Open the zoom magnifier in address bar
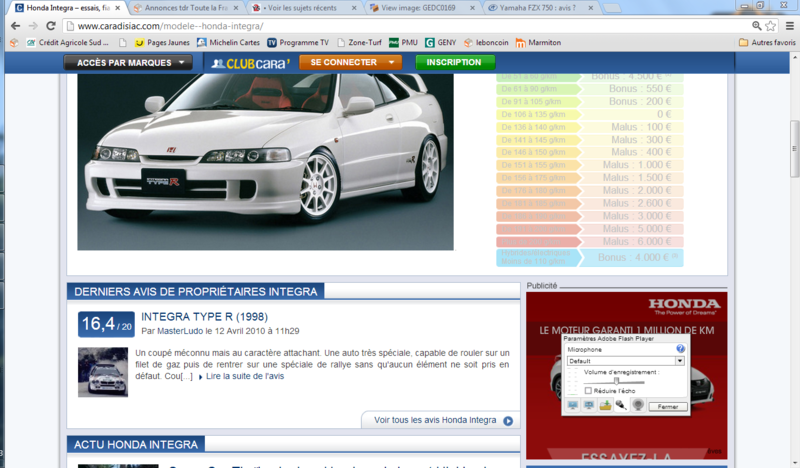The image size is (800, 468). point(757,26)
